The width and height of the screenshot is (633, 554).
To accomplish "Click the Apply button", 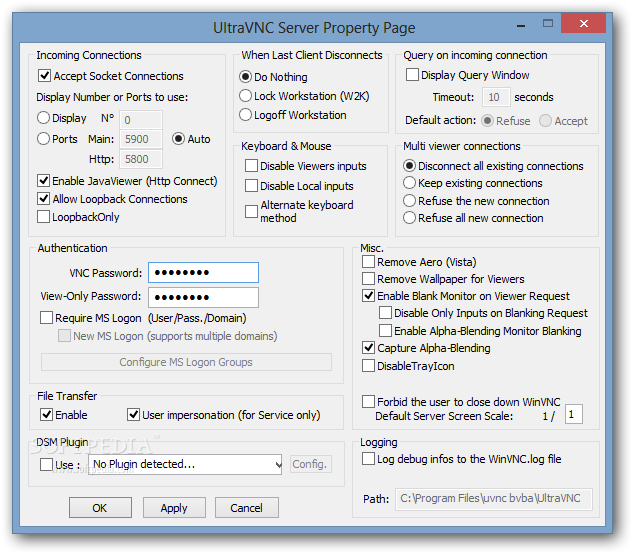I will (x=174, y=508).
